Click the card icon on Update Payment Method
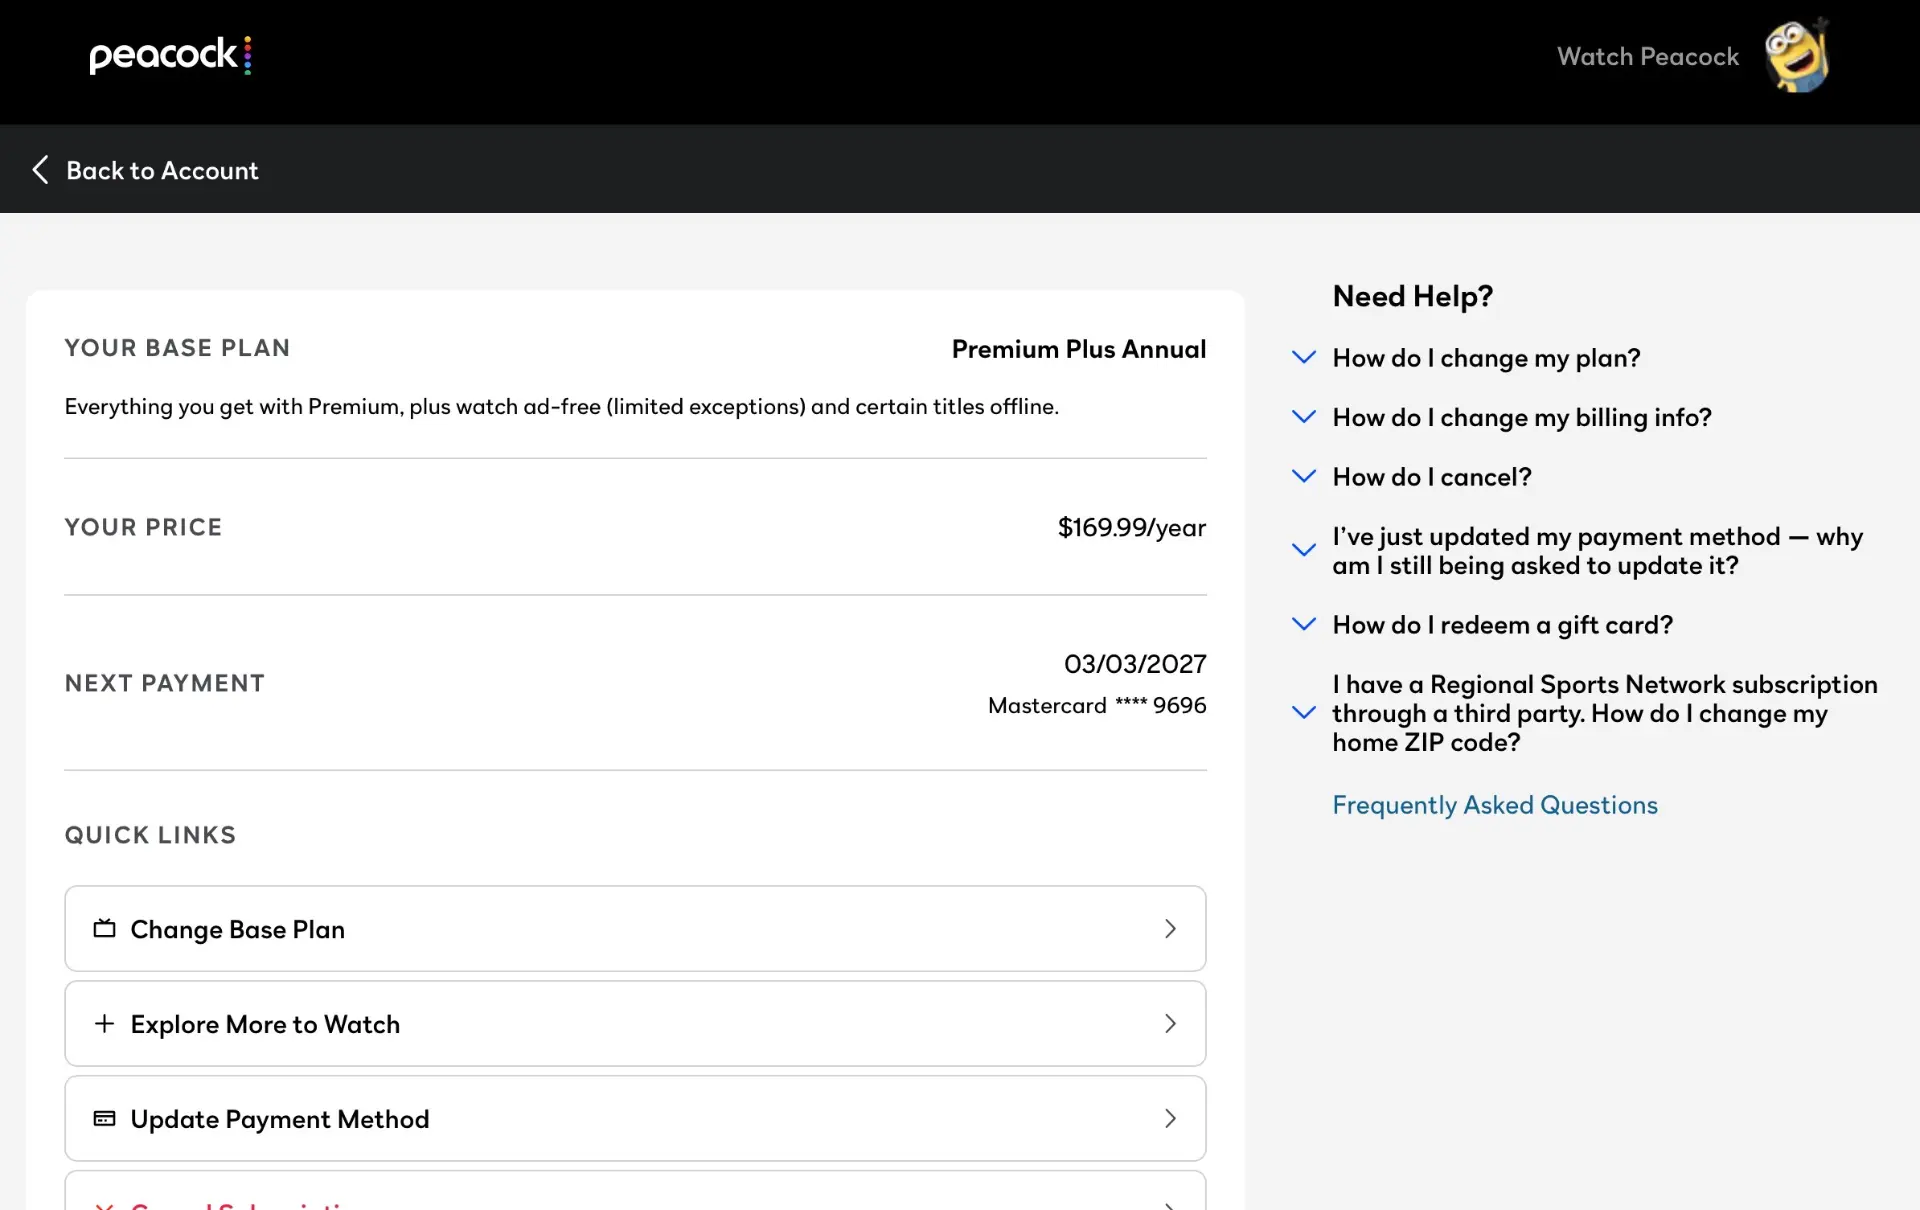The height and width of the screenshot is (1210, 1920). [104, 1118]
